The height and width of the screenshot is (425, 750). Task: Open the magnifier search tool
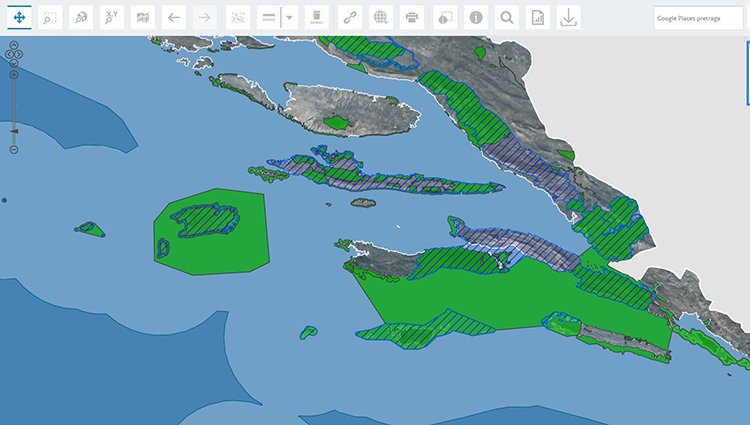coord(507,18)
